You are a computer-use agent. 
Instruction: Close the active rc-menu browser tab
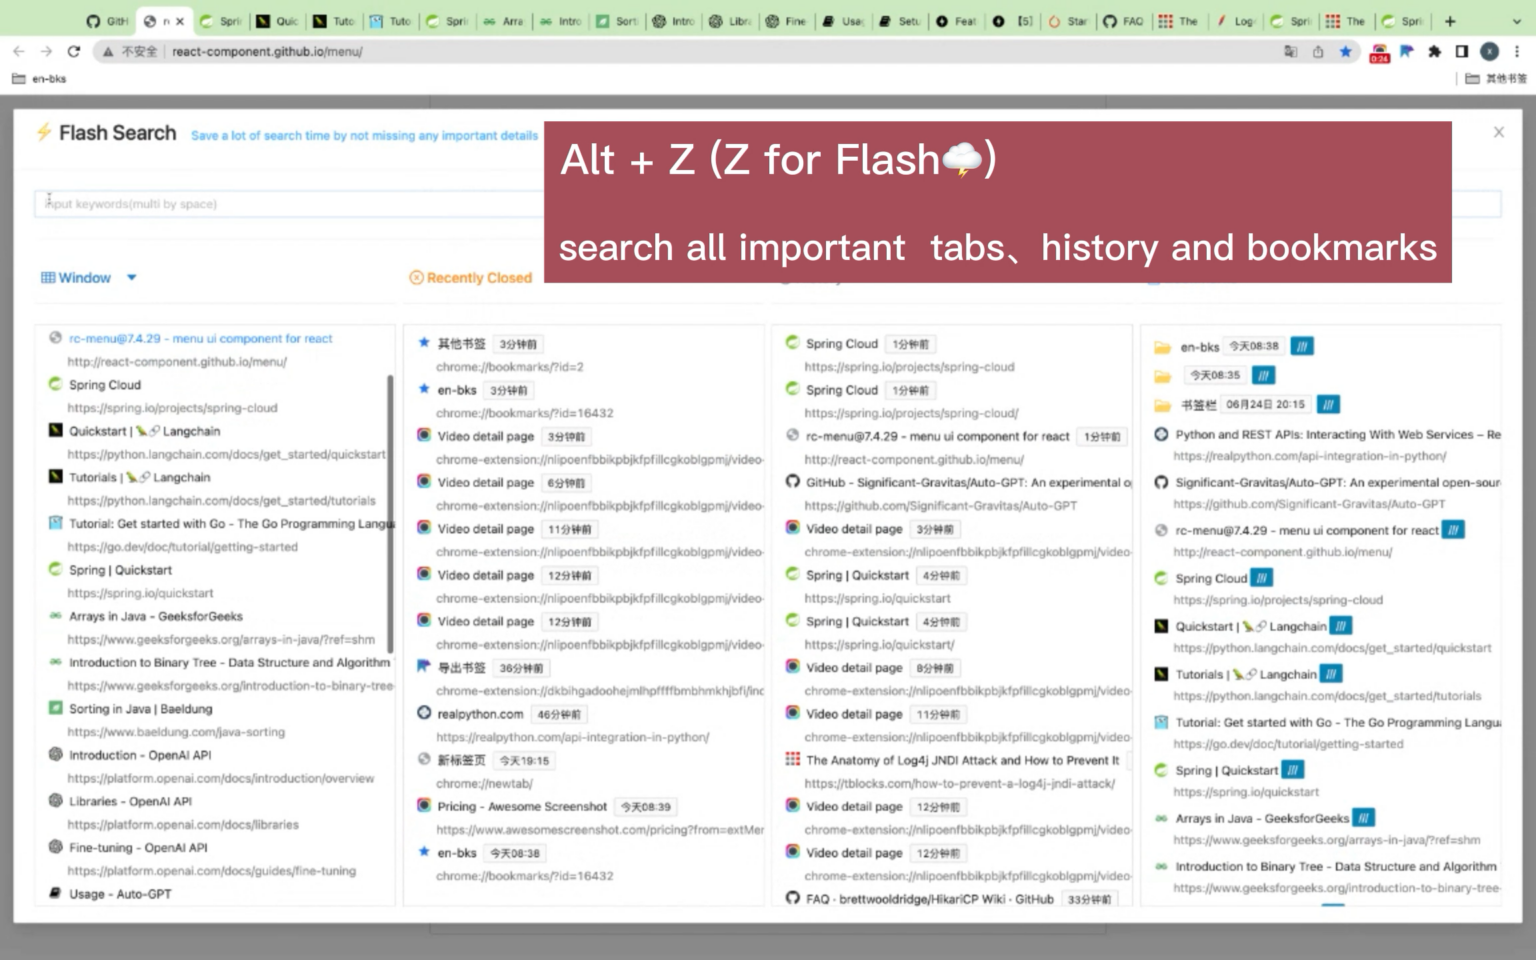tap(180, 20)
